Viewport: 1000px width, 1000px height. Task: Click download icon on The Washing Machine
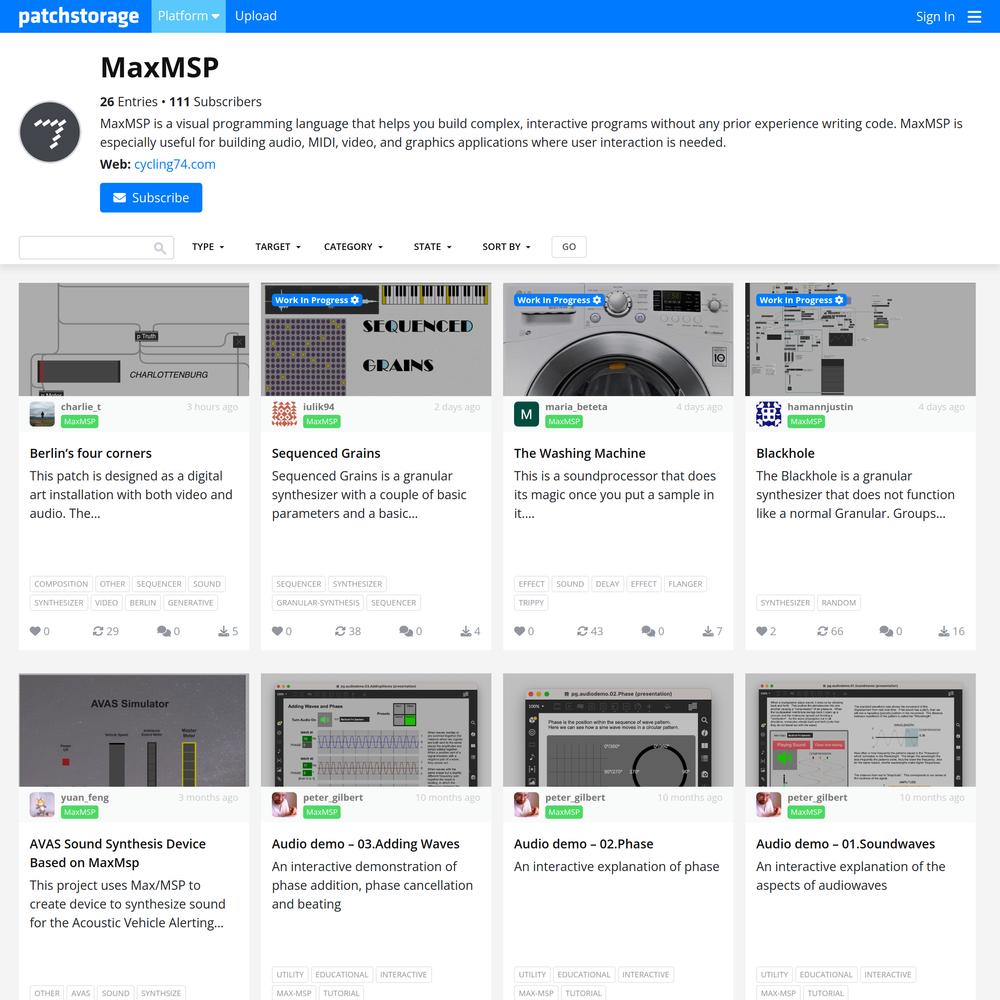708,631
